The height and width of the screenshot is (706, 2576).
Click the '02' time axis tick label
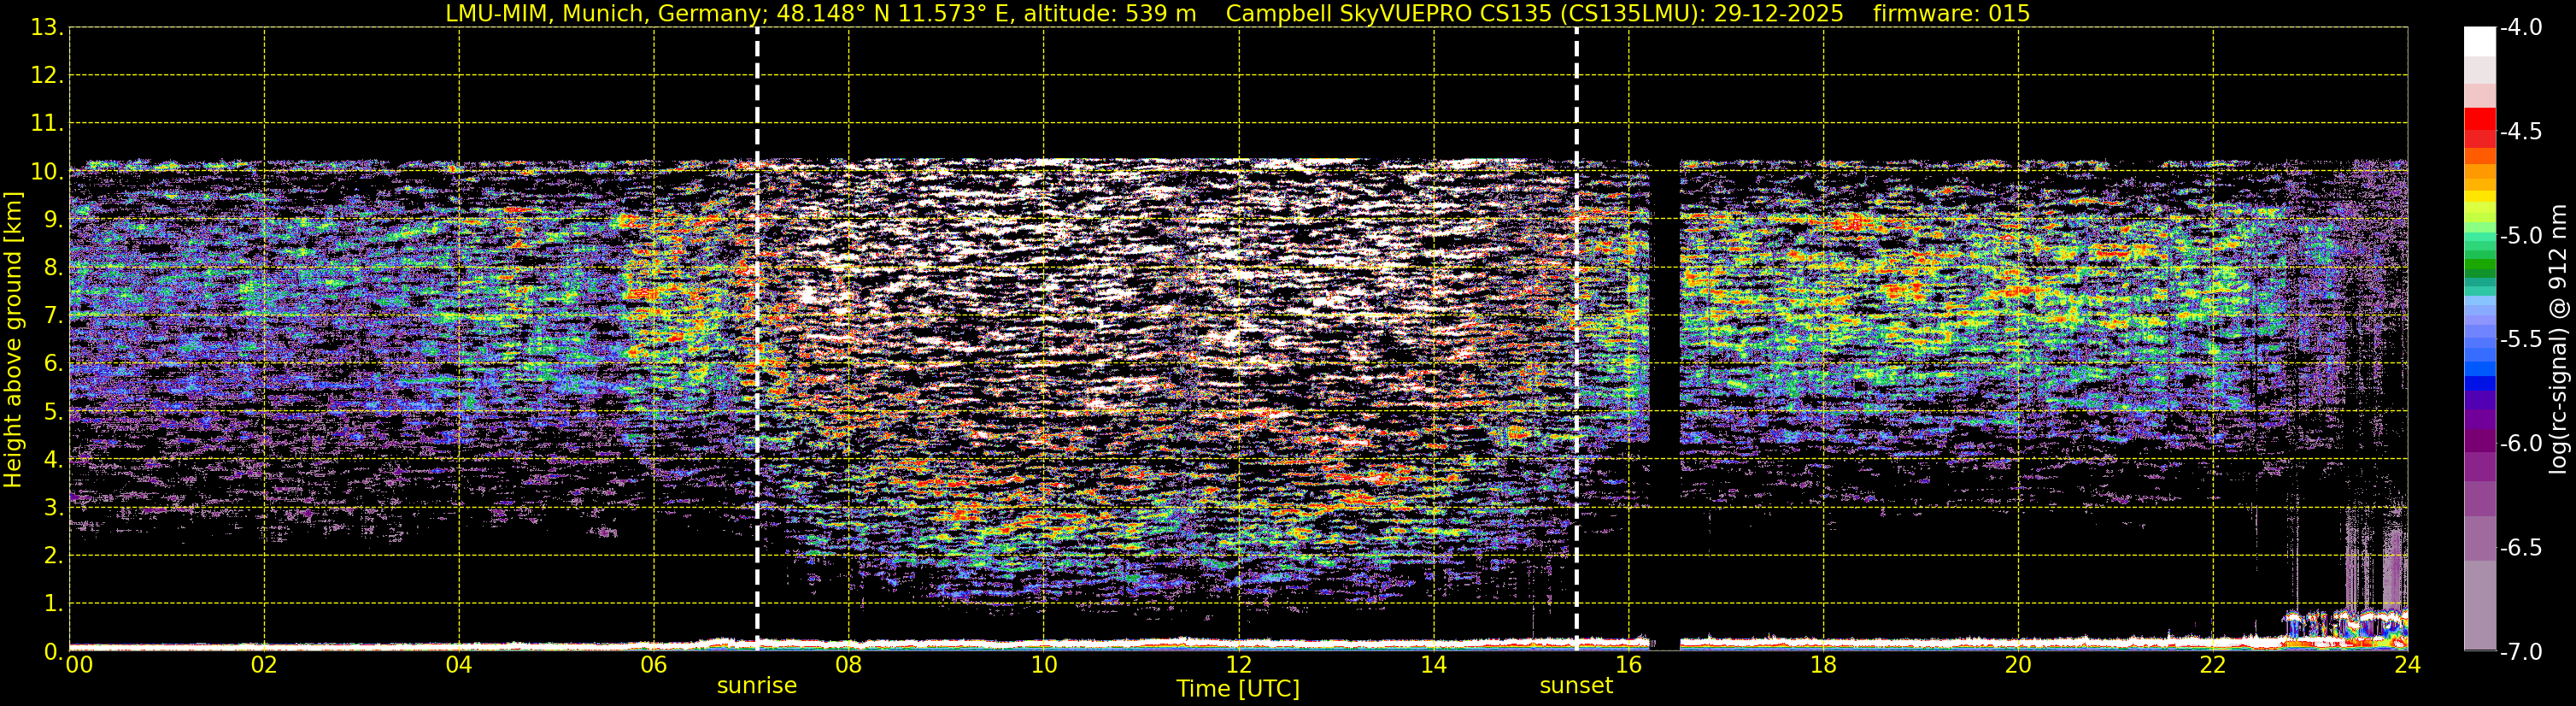click(264, 665)
